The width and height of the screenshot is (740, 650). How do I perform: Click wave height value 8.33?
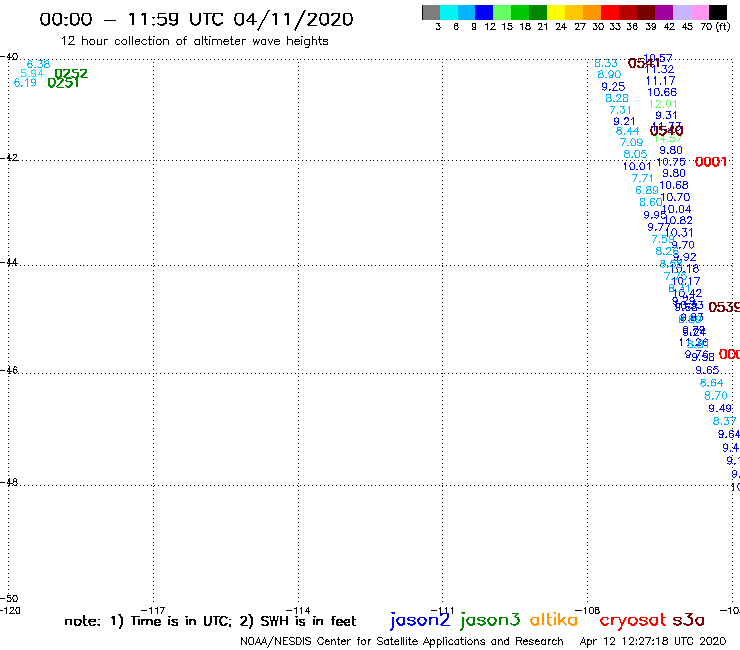pyautogui.click(x=606, y=63)
